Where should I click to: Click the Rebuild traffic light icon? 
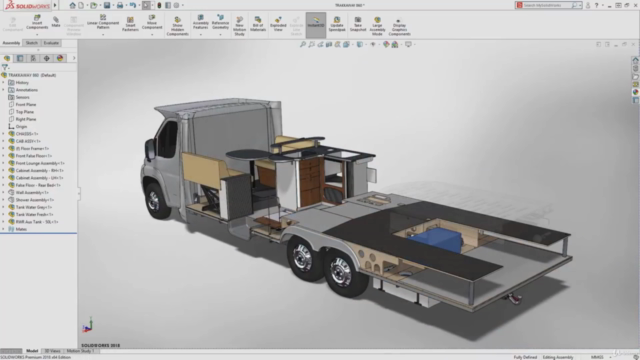[x=160, y=5]
